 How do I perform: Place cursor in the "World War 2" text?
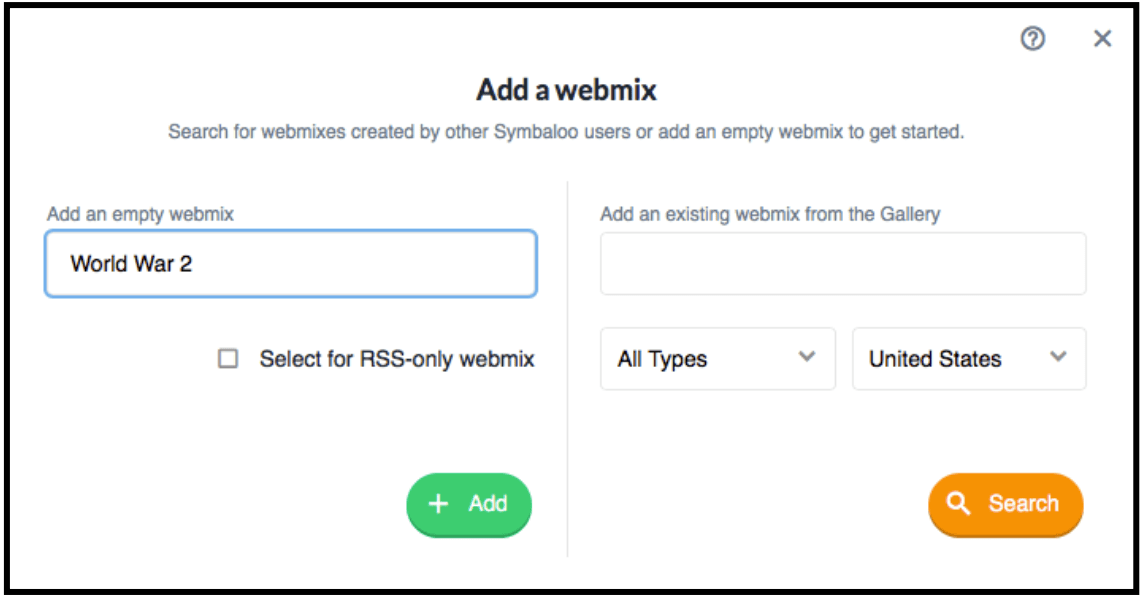coord(130,264)
